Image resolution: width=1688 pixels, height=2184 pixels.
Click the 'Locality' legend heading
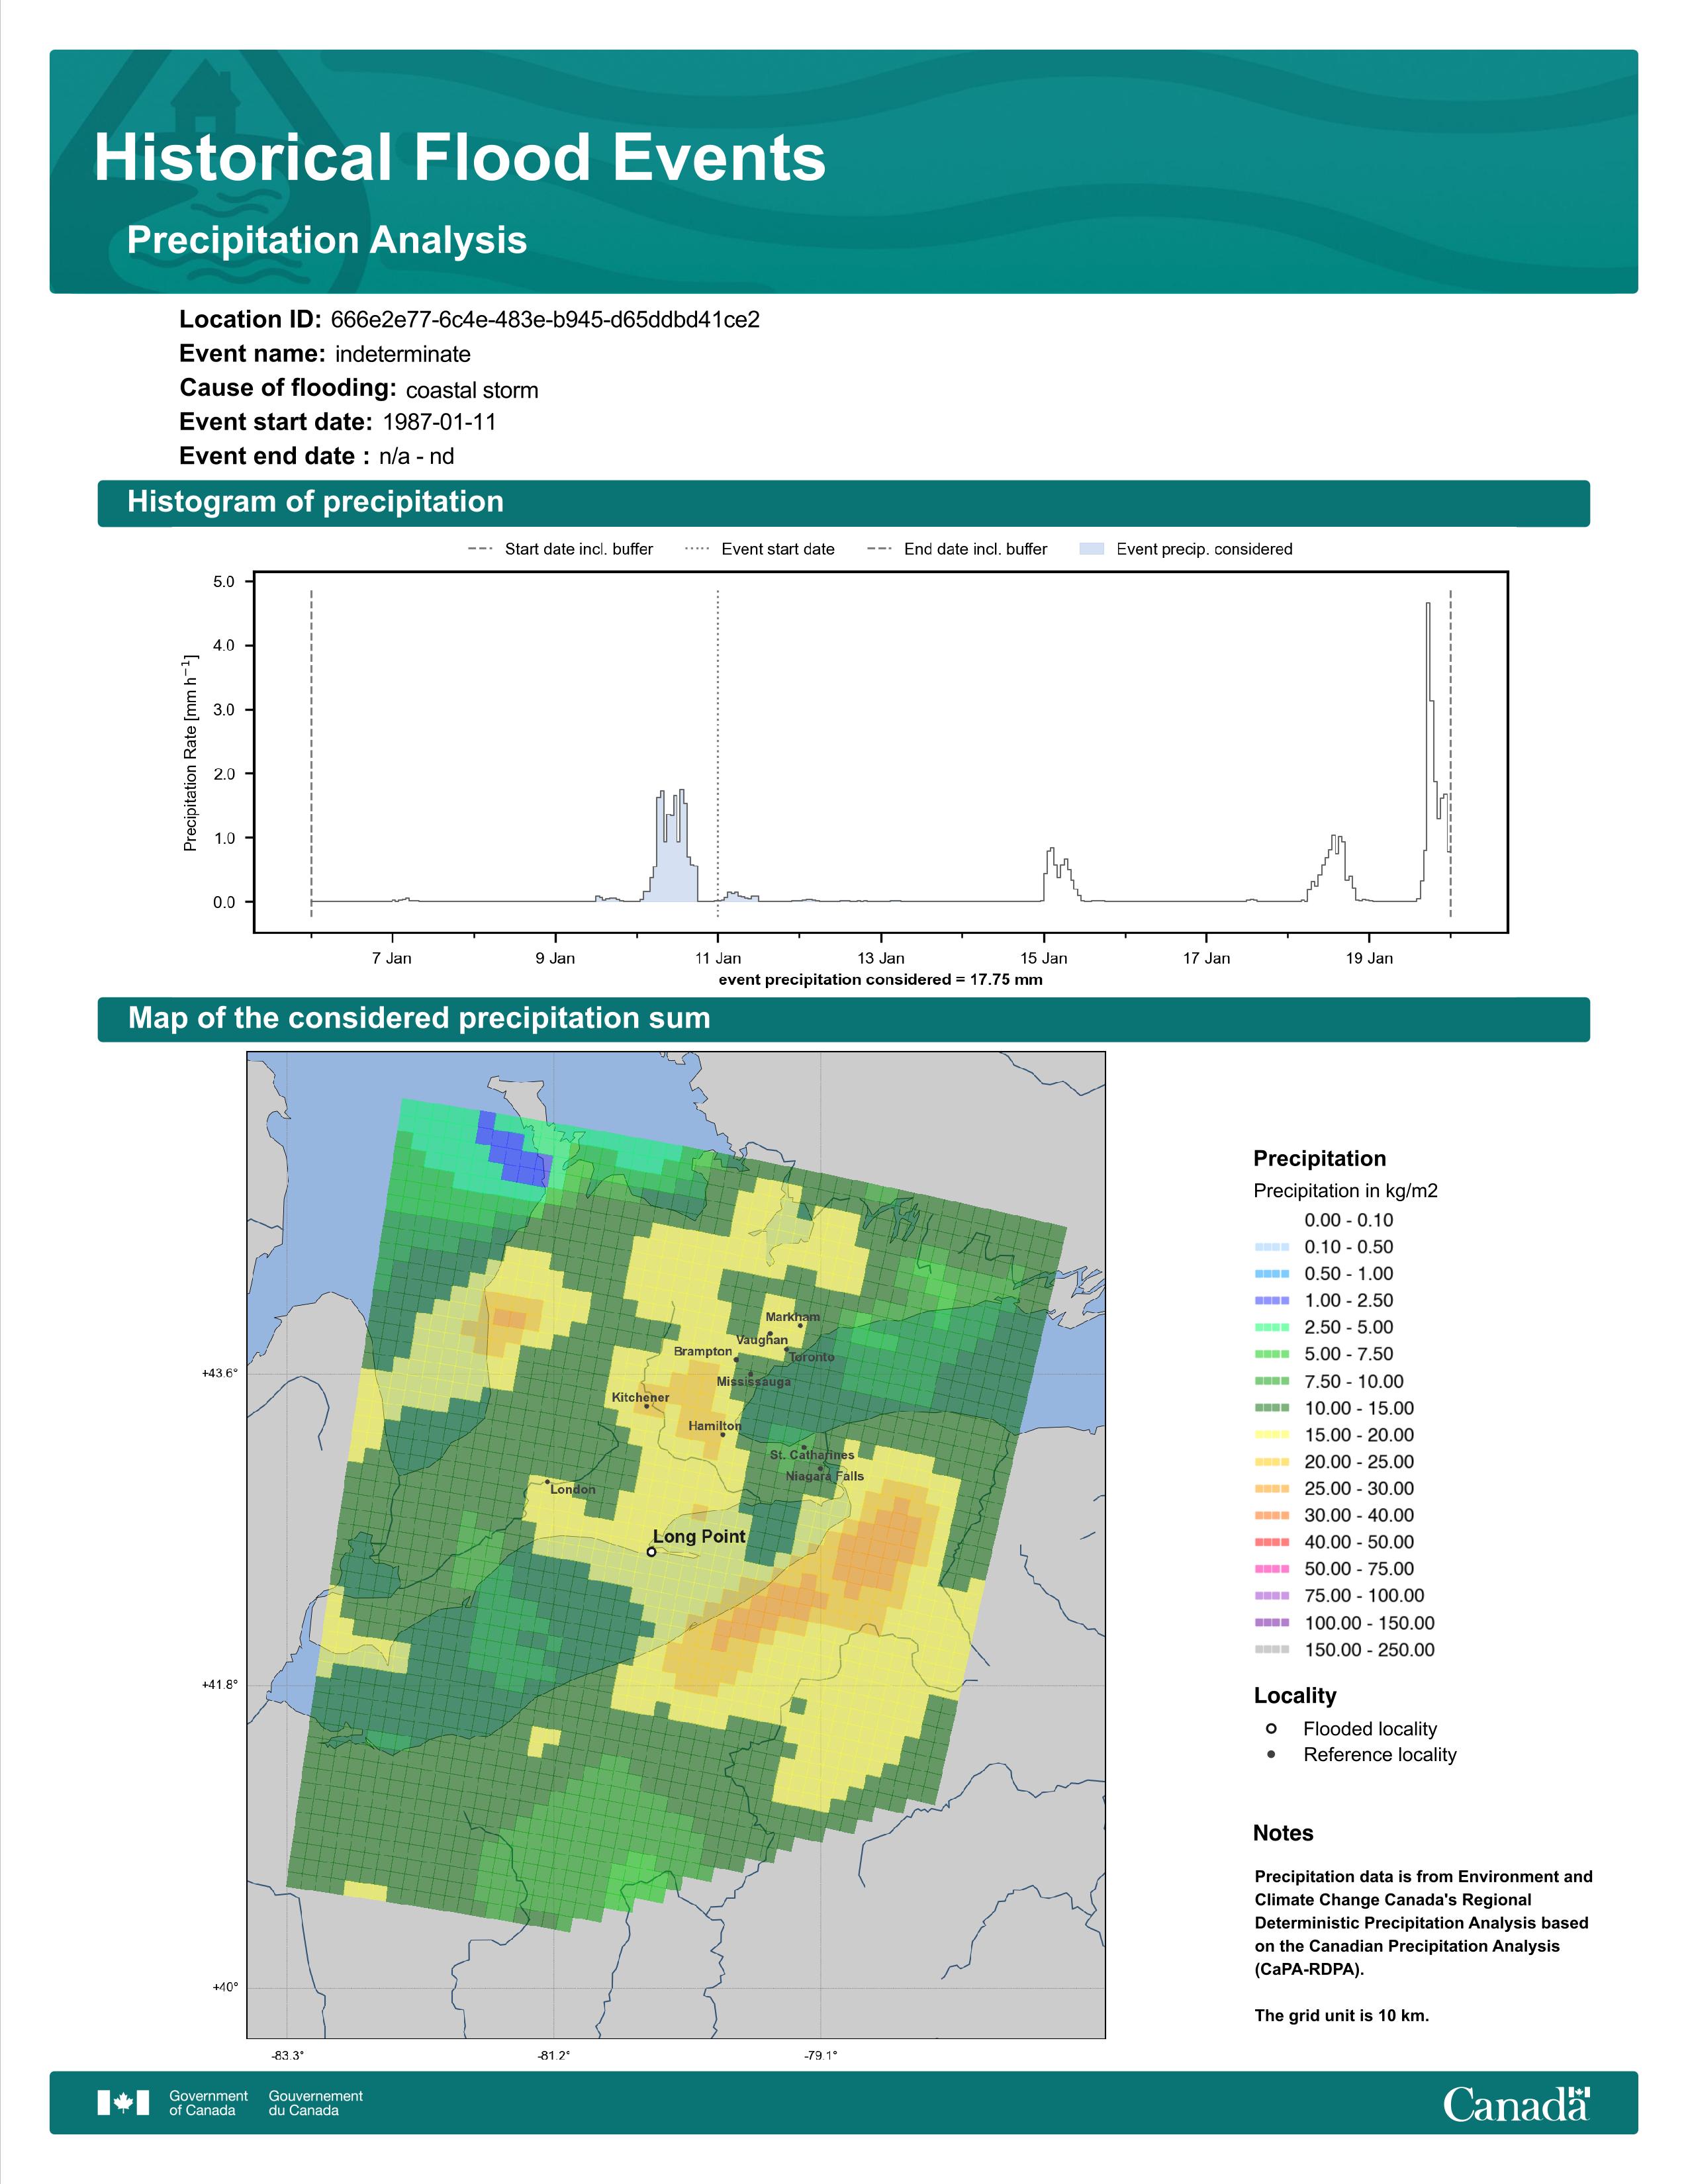tap(1295, 1695)
